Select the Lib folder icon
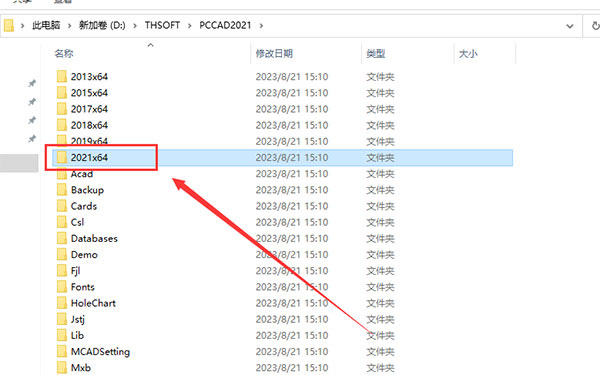This screenshot has height=375, width=600. click(x=62, y=335)
